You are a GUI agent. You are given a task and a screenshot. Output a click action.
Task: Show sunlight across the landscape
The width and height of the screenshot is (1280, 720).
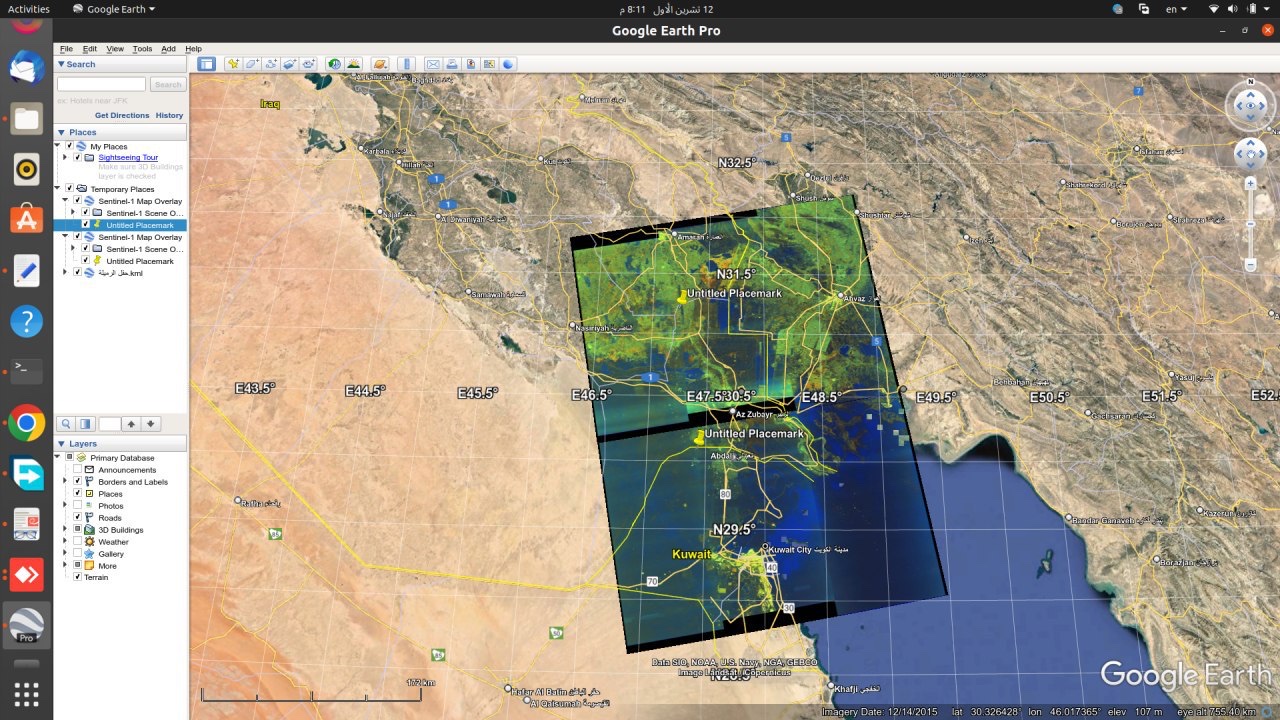point(353,64)
